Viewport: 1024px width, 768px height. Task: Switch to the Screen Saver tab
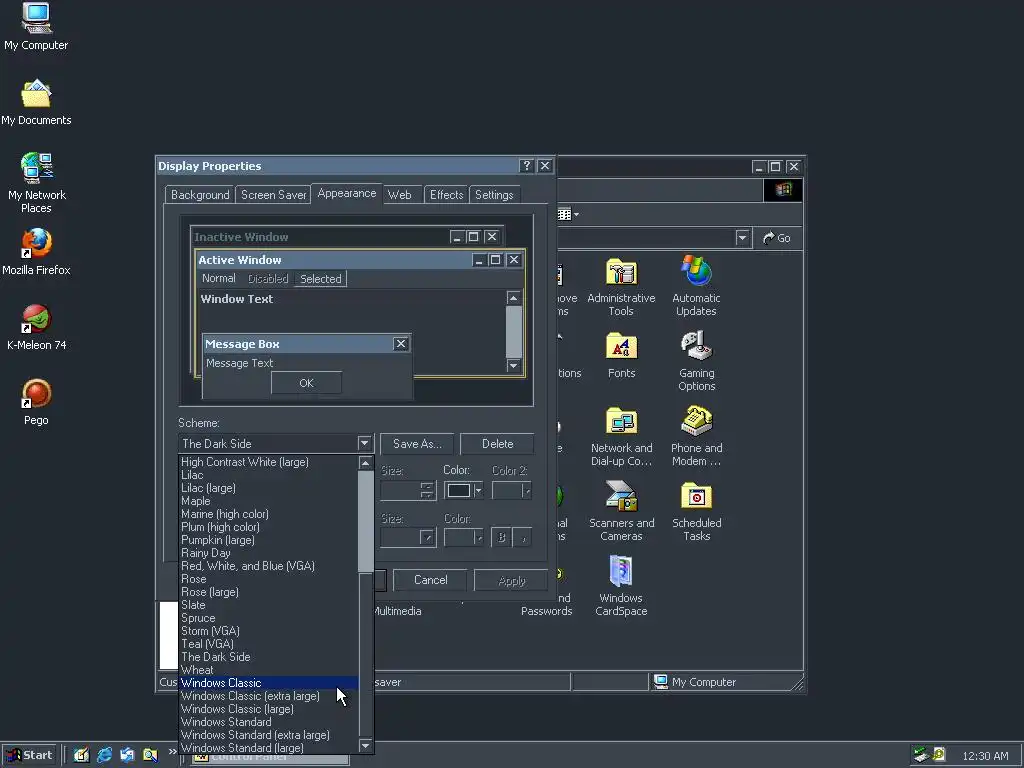point(274,195)
